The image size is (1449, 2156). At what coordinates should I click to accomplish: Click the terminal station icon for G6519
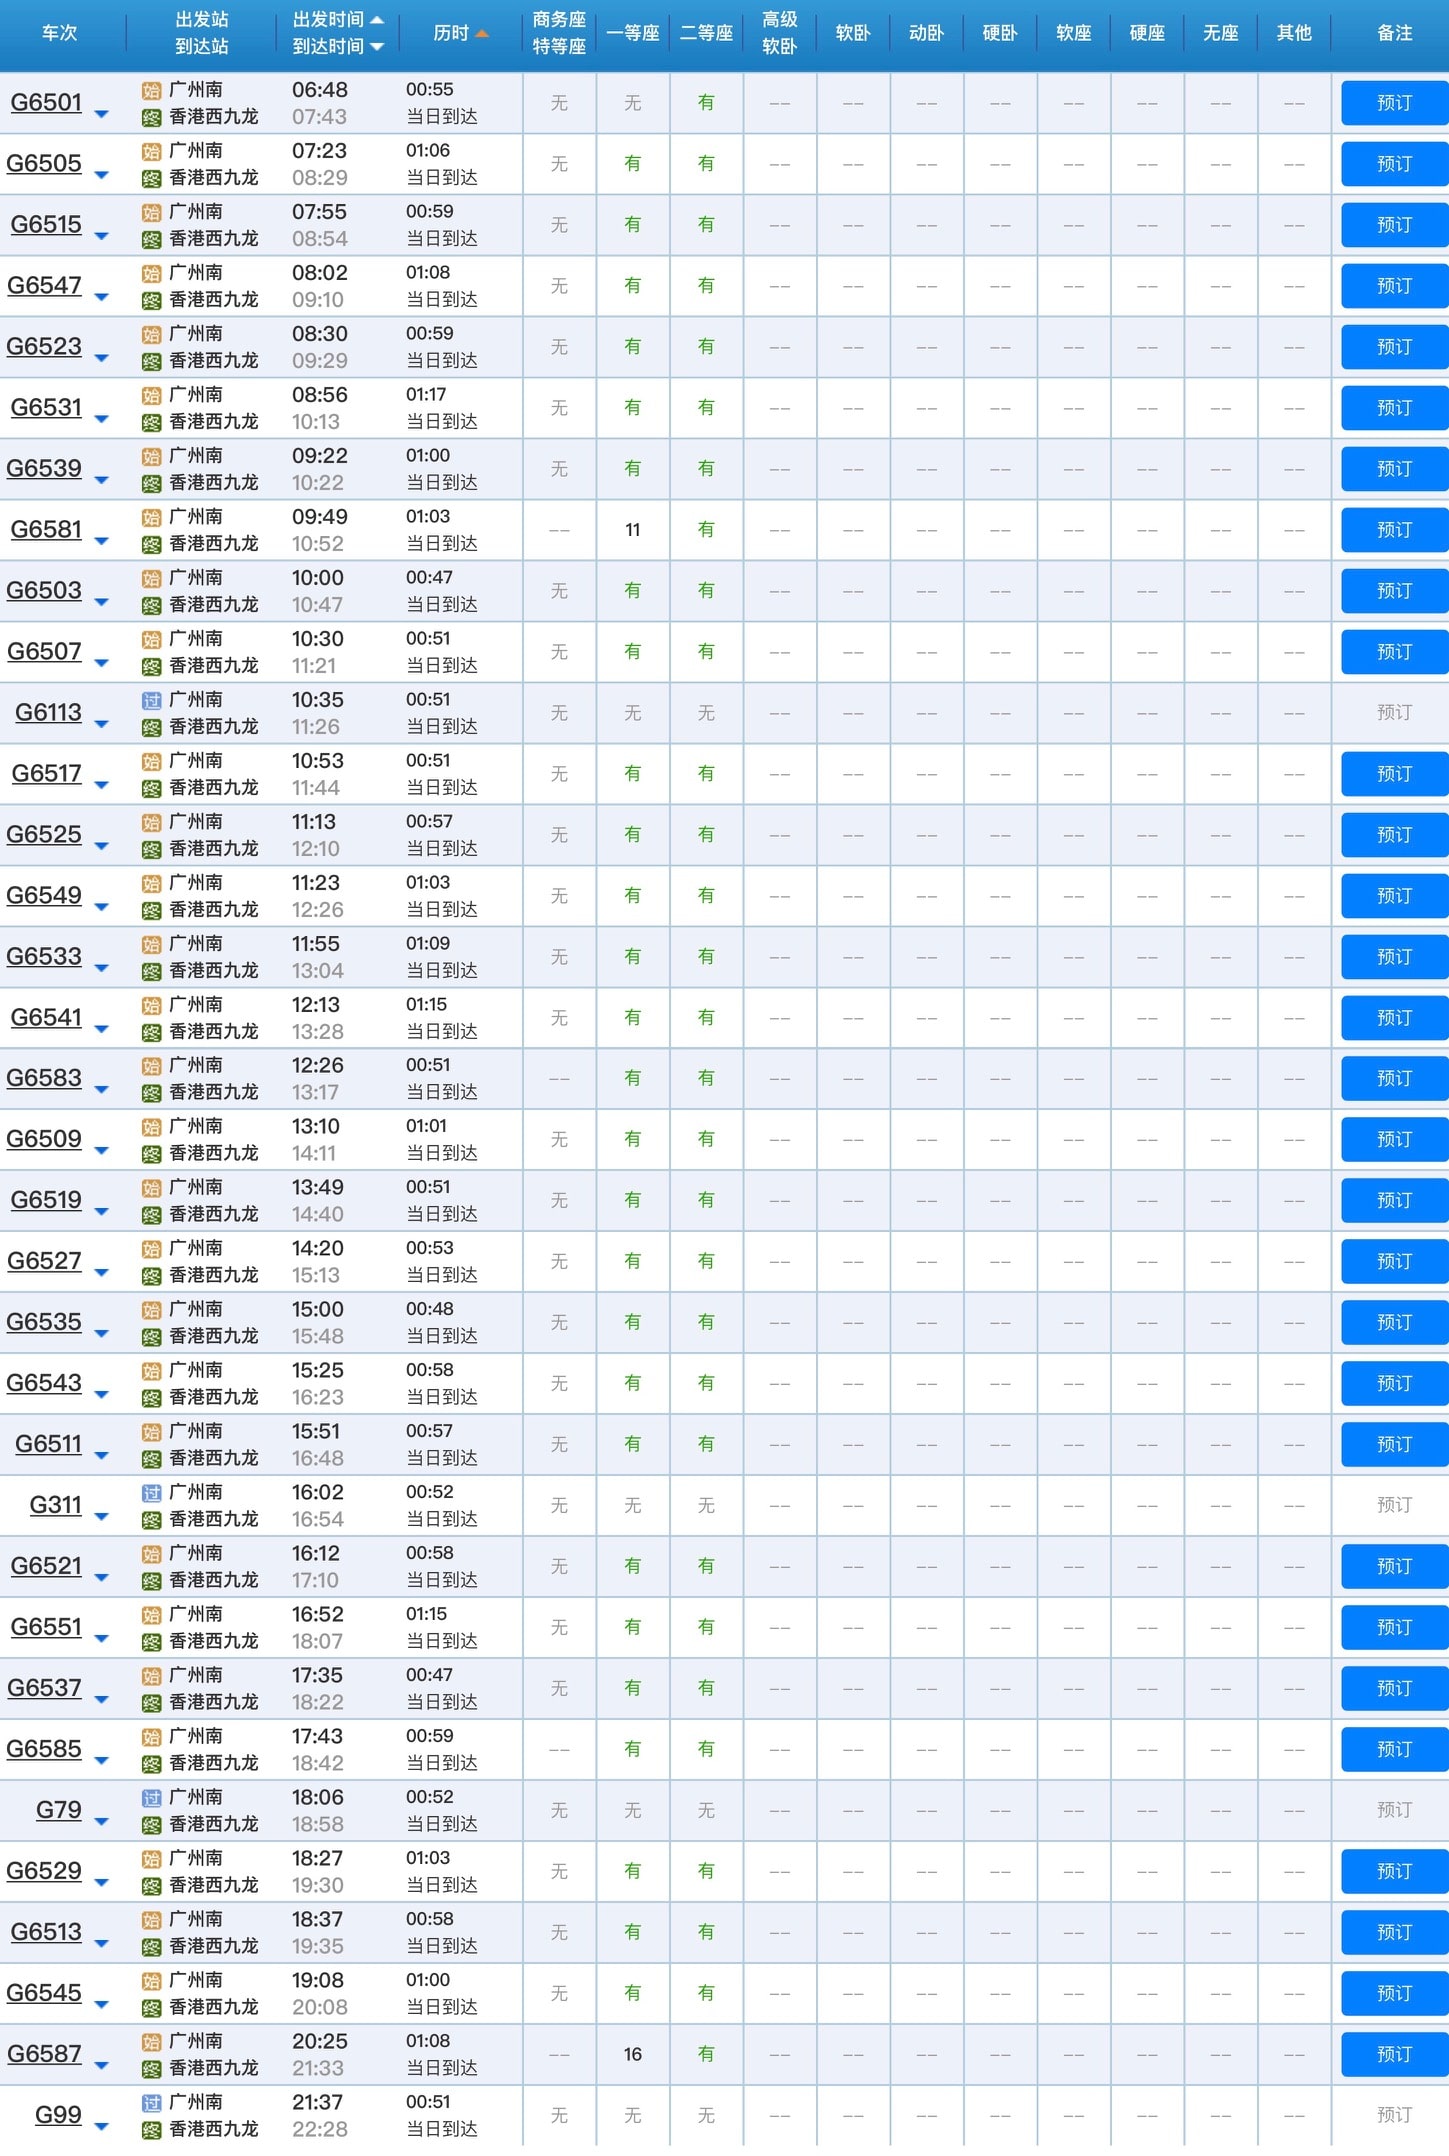point(151,1215)
